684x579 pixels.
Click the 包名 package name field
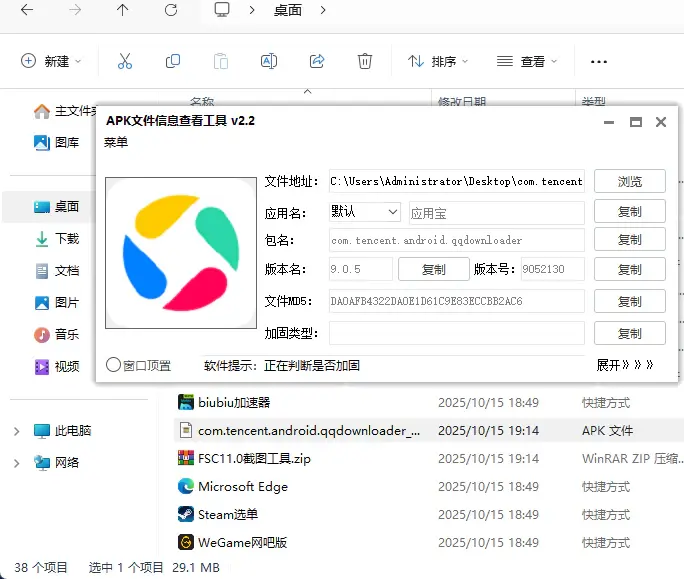coord(456,240)
